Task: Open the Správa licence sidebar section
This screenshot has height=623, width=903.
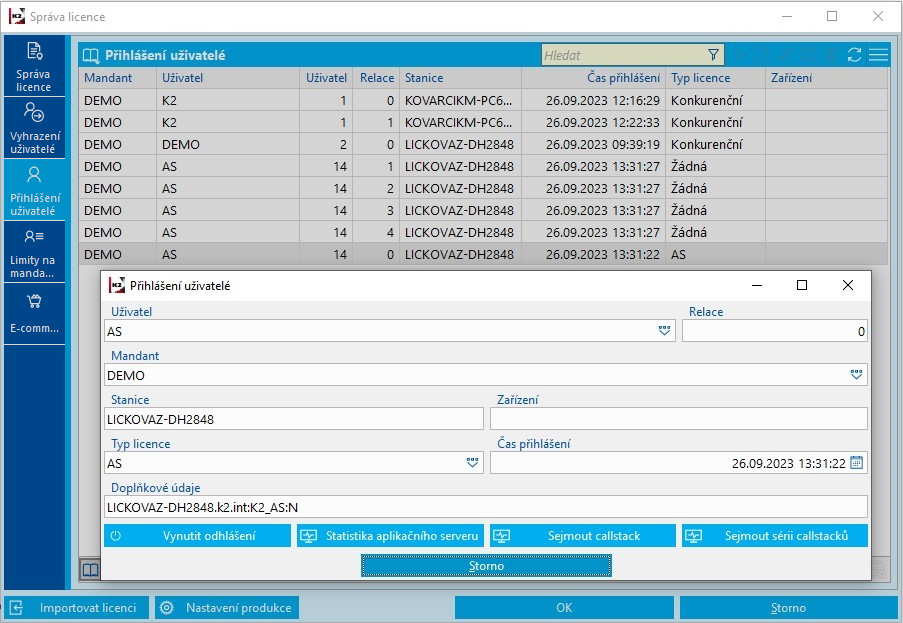Action: click(34, 66)
